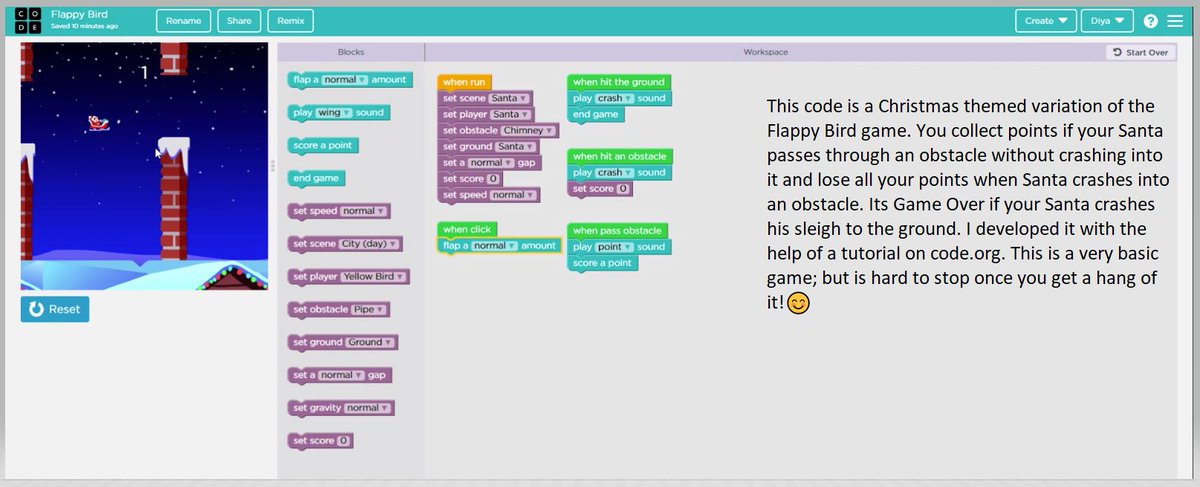Select workspace end game block
This screenshot has width=1200, height=487.
pos(595,115)
